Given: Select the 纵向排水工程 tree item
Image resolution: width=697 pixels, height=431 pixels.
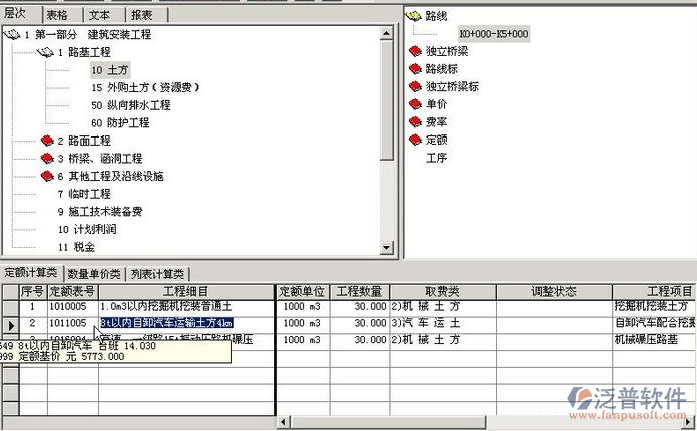Looking at the screenshot, I should tap(135, 105).
